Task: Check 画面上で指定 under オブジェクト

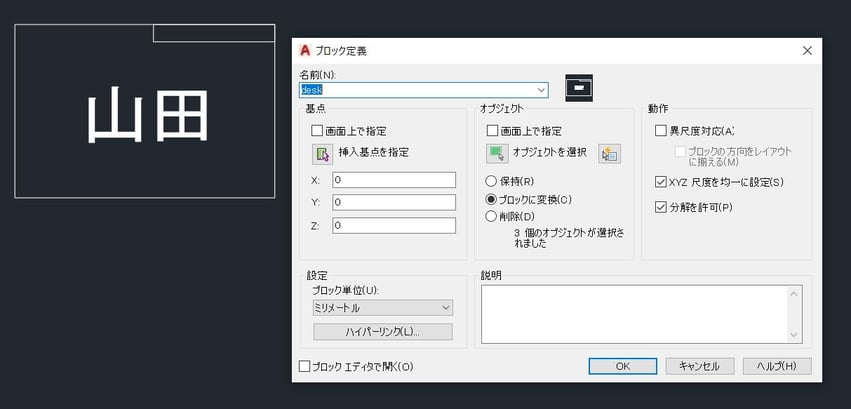Action: click(x=492, y=131)
